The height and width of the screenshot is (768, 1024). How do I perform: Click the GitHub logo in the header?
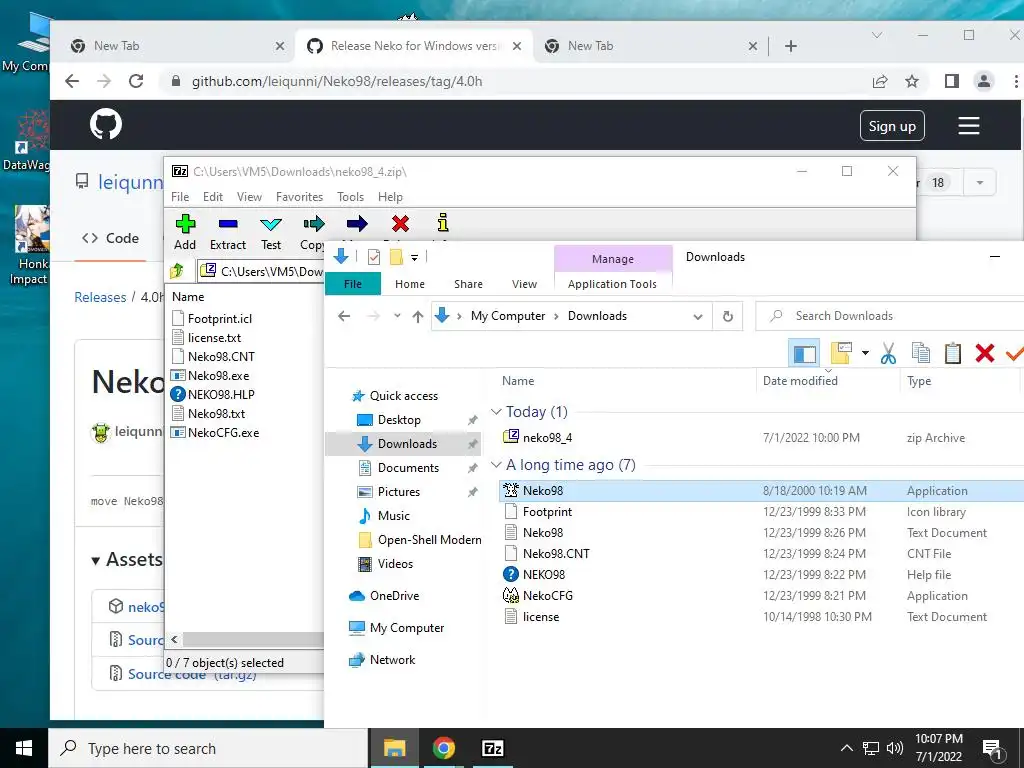[106, 125]
